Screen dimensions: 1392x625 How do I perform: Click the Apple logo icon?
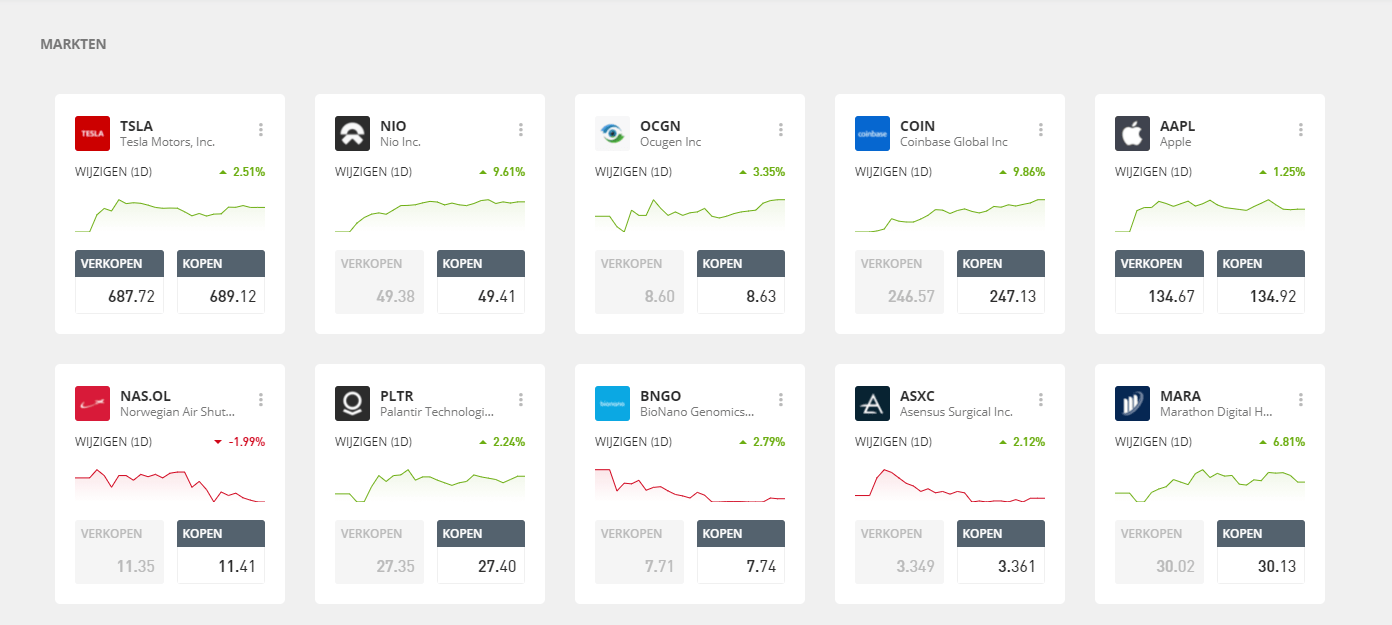(1133, 134)
